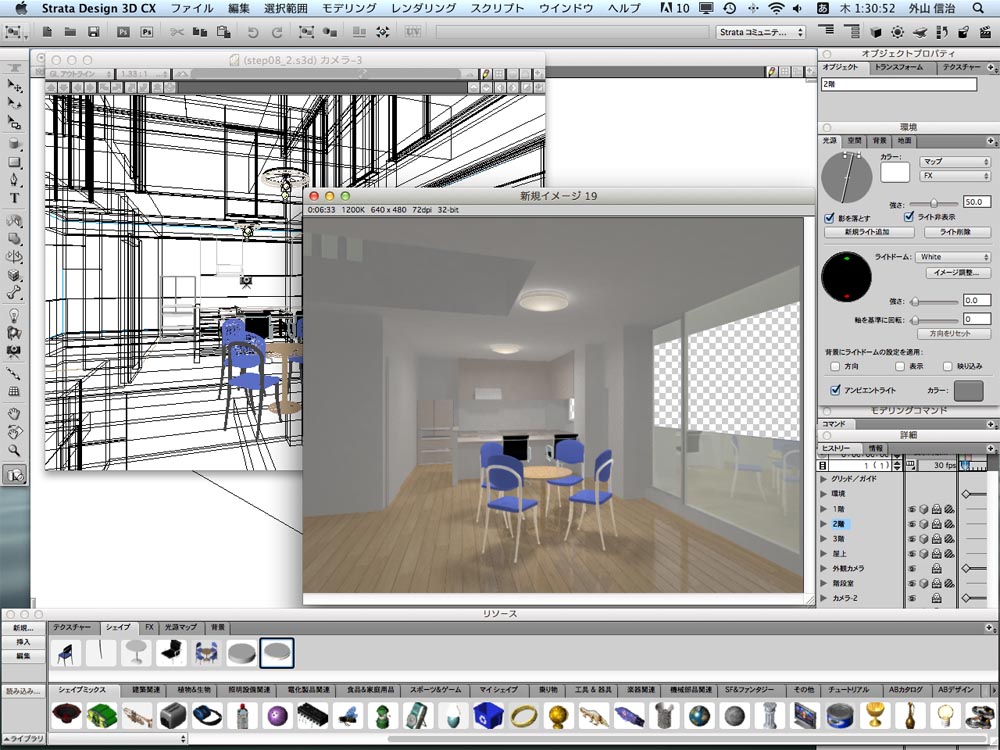Open the モデリング menu
This screenshot has height=750, width=1000.
pyautogui.click(x=349, y=8)
